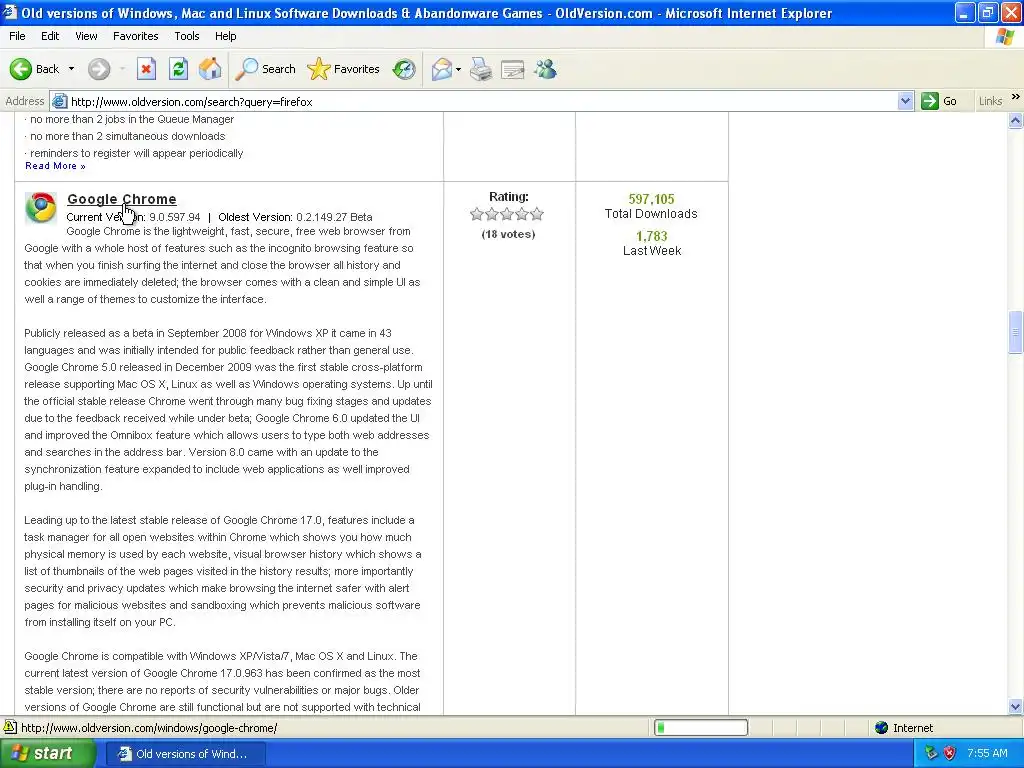Stop page loading with red X icon
Image resolution: width=1024 pixels, height=768 pixels.
point(146,69)
